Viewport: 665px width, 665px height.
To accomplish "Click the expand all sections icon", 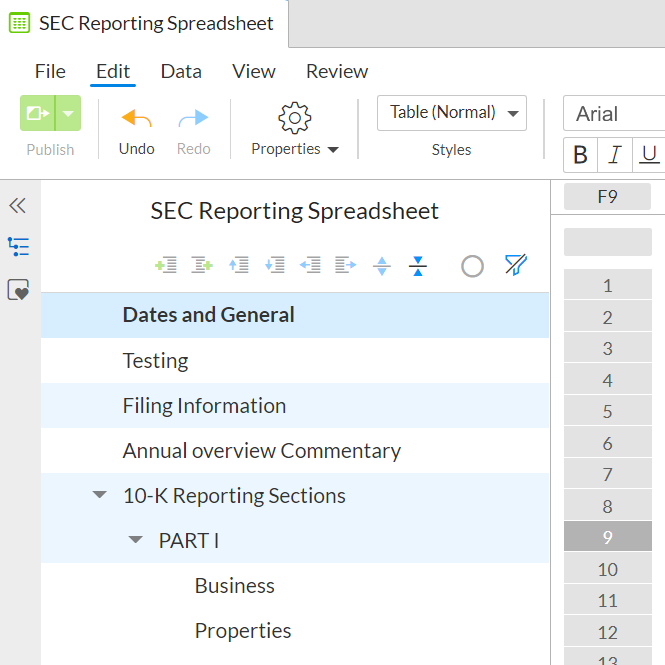I will [382, 265].
